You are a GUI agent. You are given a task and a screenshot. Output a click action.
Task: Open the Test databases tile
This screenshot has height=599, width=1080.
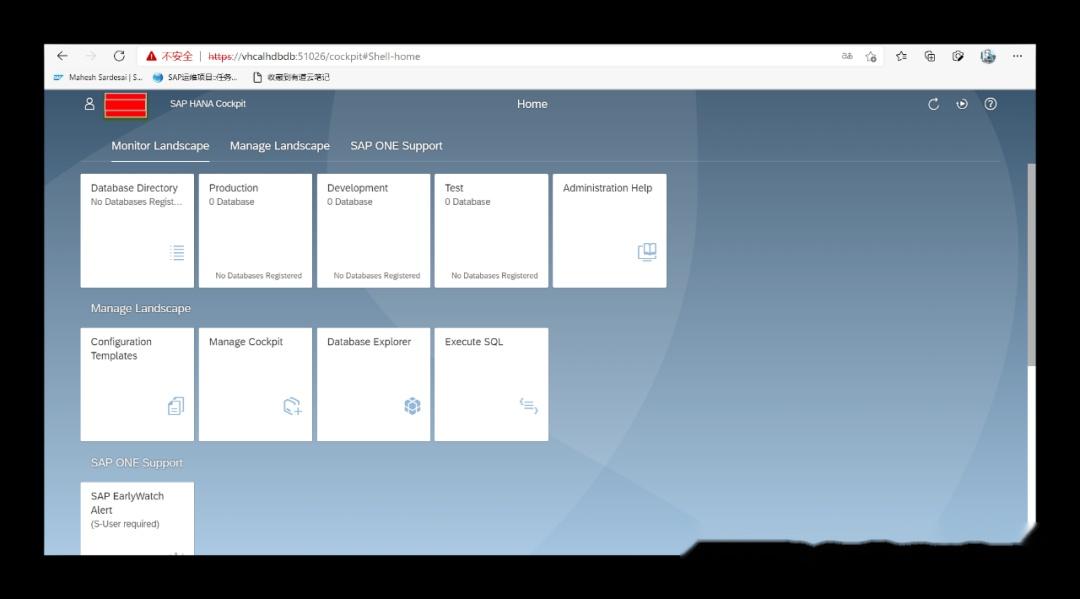[491, 231]
